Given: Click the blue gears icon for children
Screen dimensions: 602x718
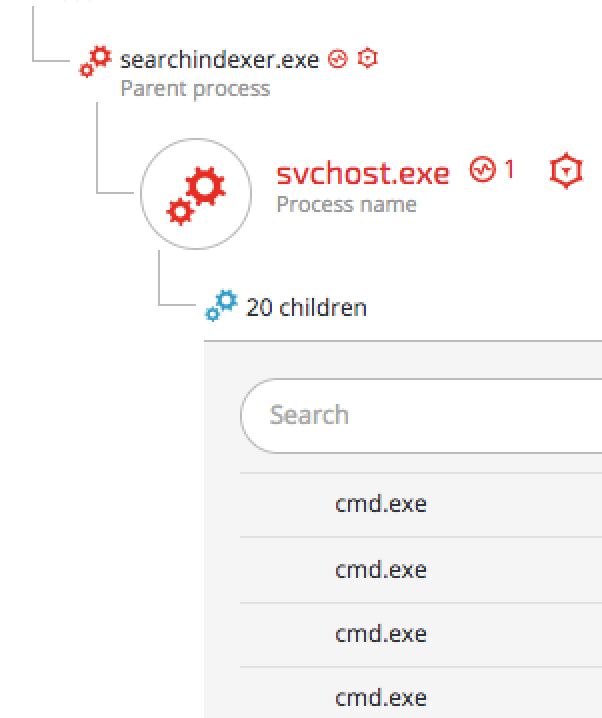Looking at the screenshot, I should coord(222,305).
